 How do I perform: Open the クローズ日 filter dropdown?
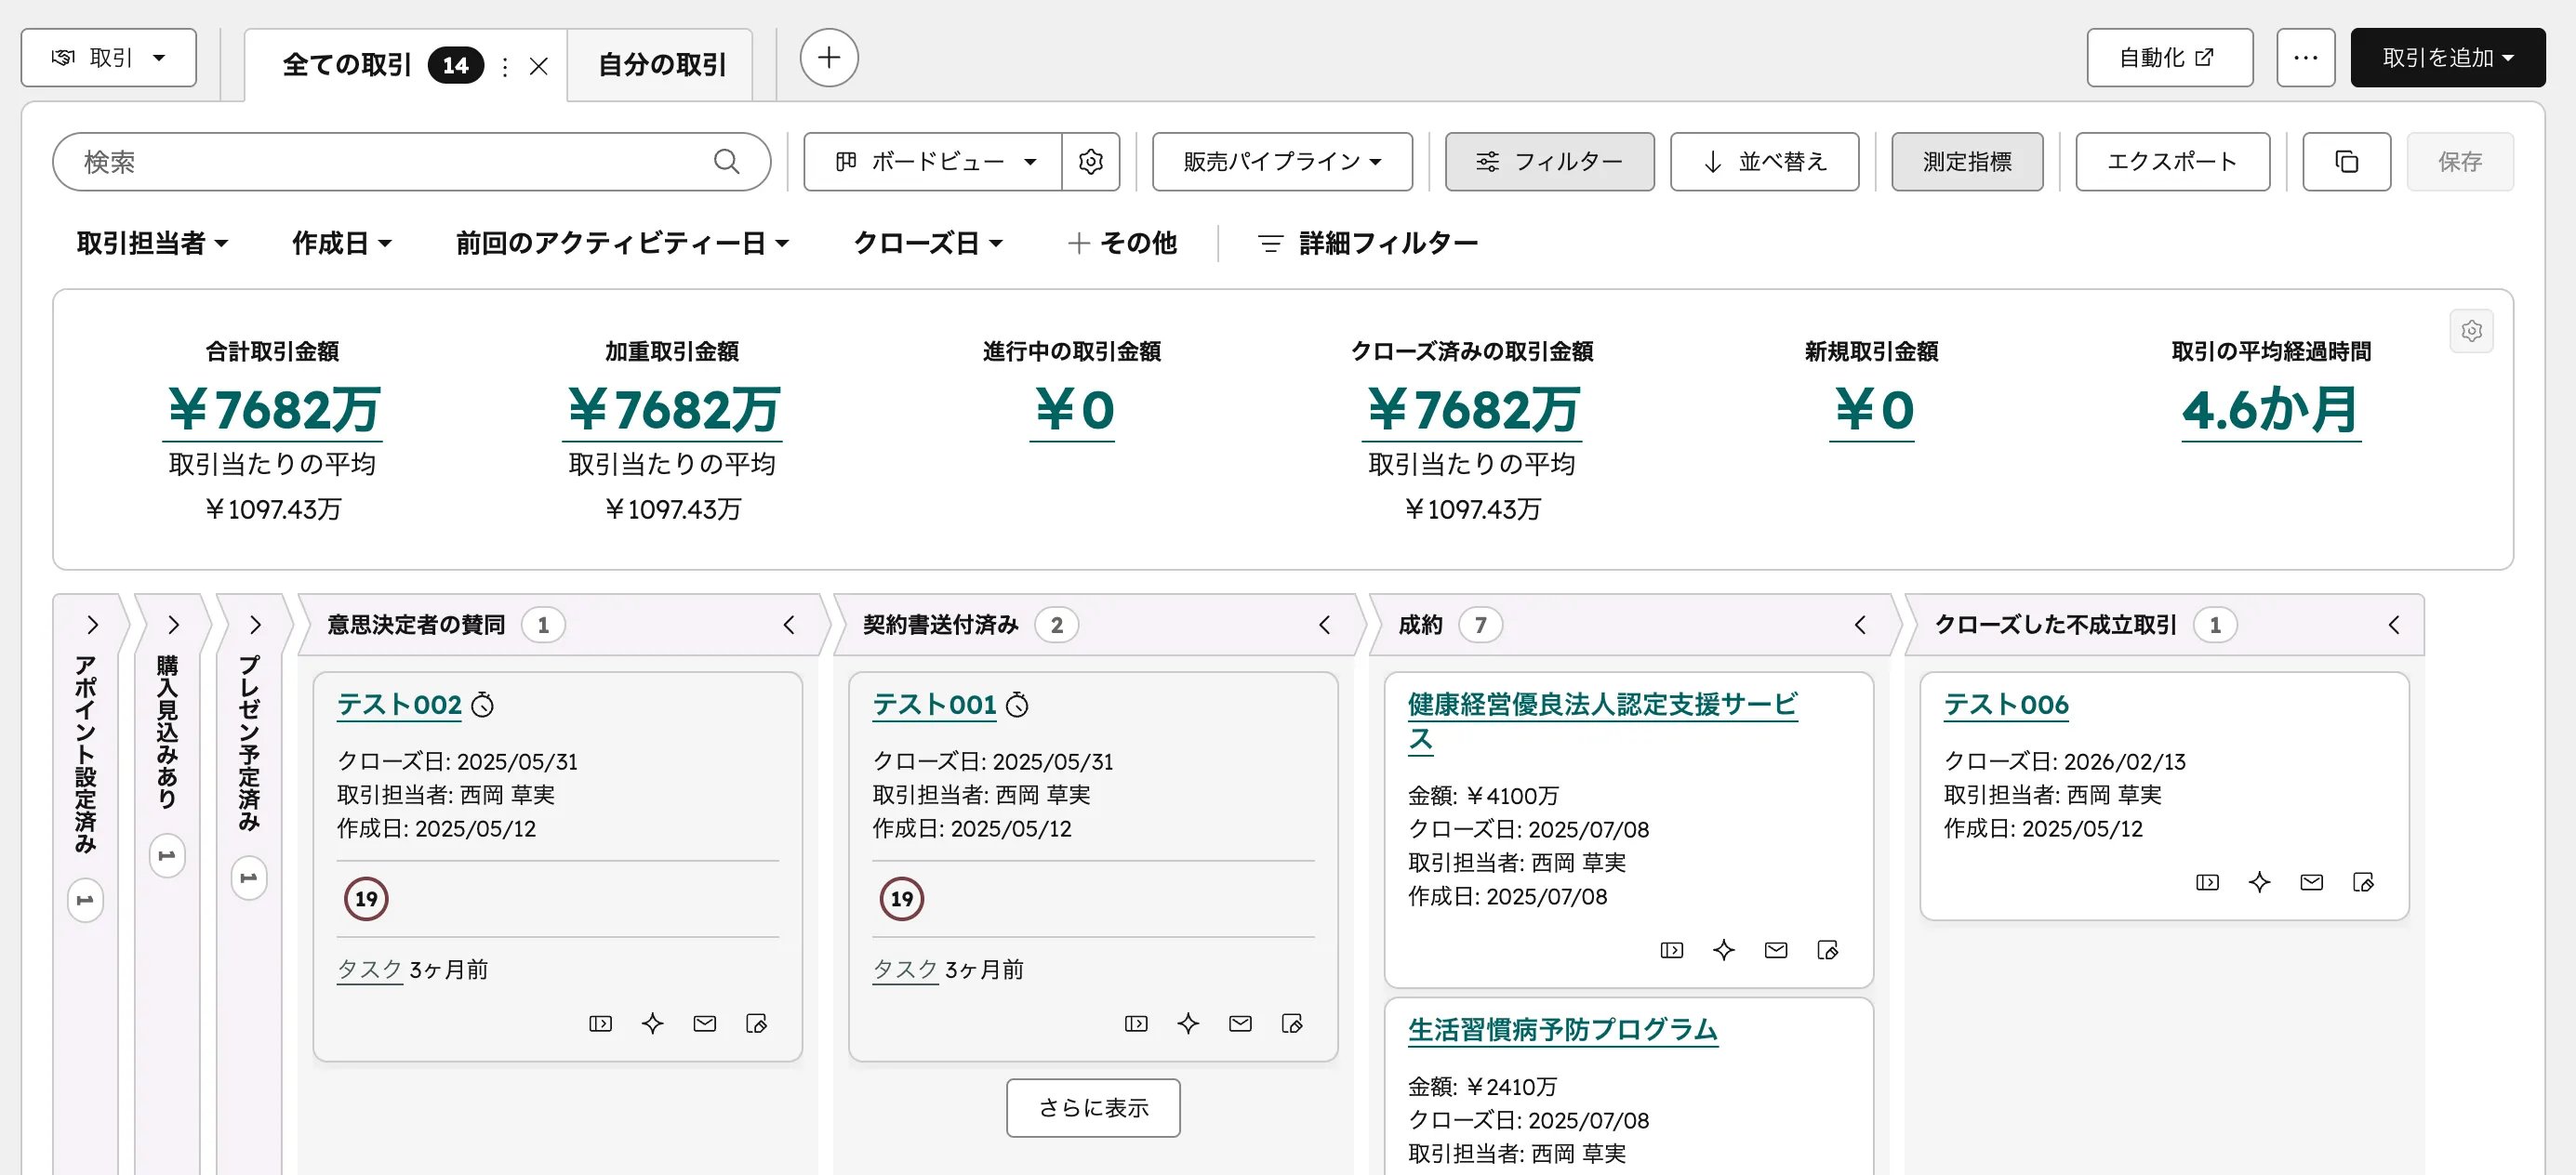[x=927, y=242]
